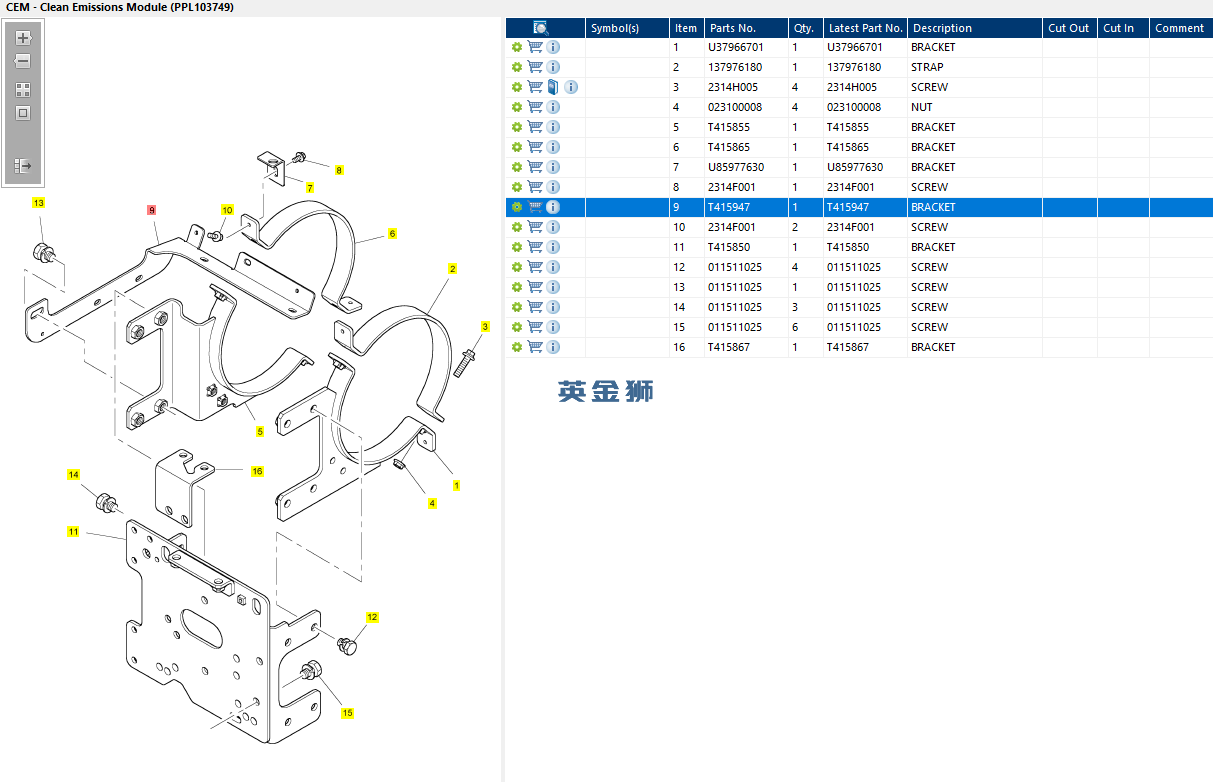This screenshot has width=1213, height=782.
Task: Click latest part number 023100008
Action: click(x=854, y=107)
